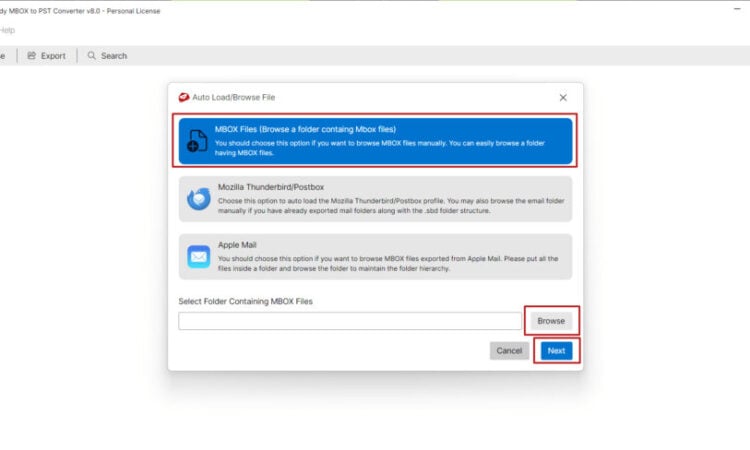This screenshot has width=750, height=450.
Task: Click the Auto Load/Browse File title text
Action: click(234, 97)
